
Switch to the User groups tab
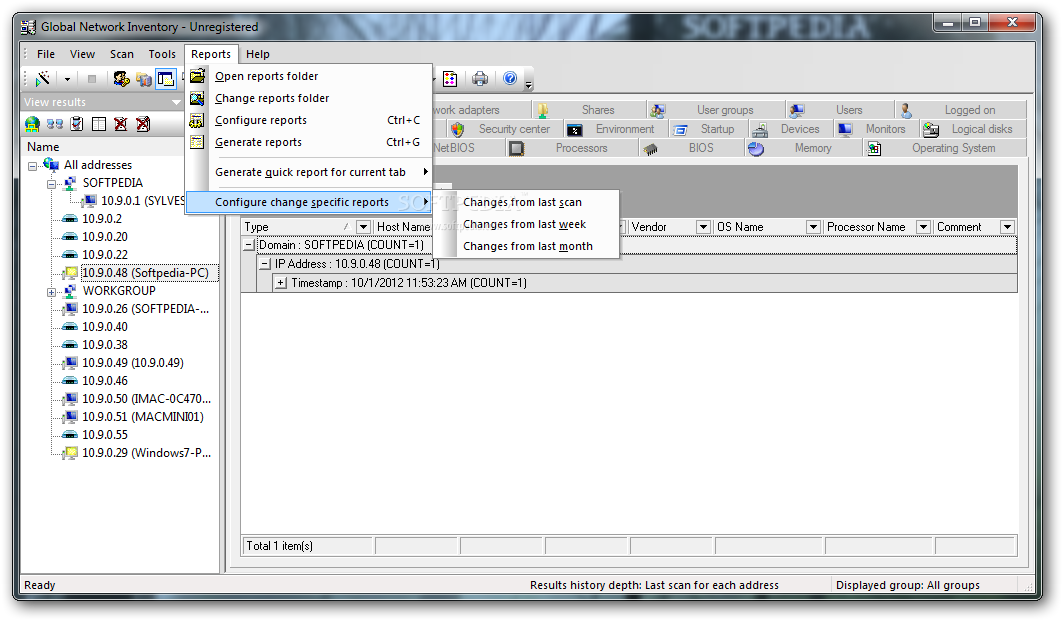click(717, 110)
